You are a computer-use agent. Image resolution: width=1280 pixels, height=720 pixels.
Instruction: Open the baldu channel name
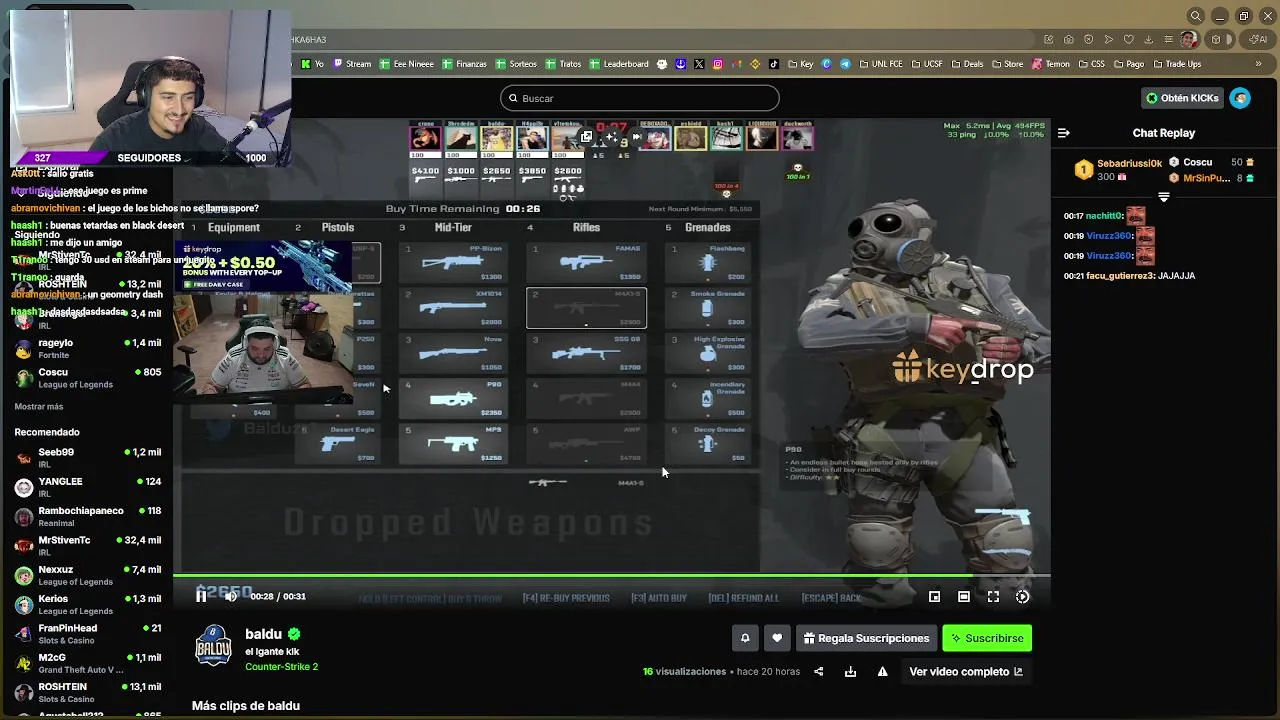point(263,634)
